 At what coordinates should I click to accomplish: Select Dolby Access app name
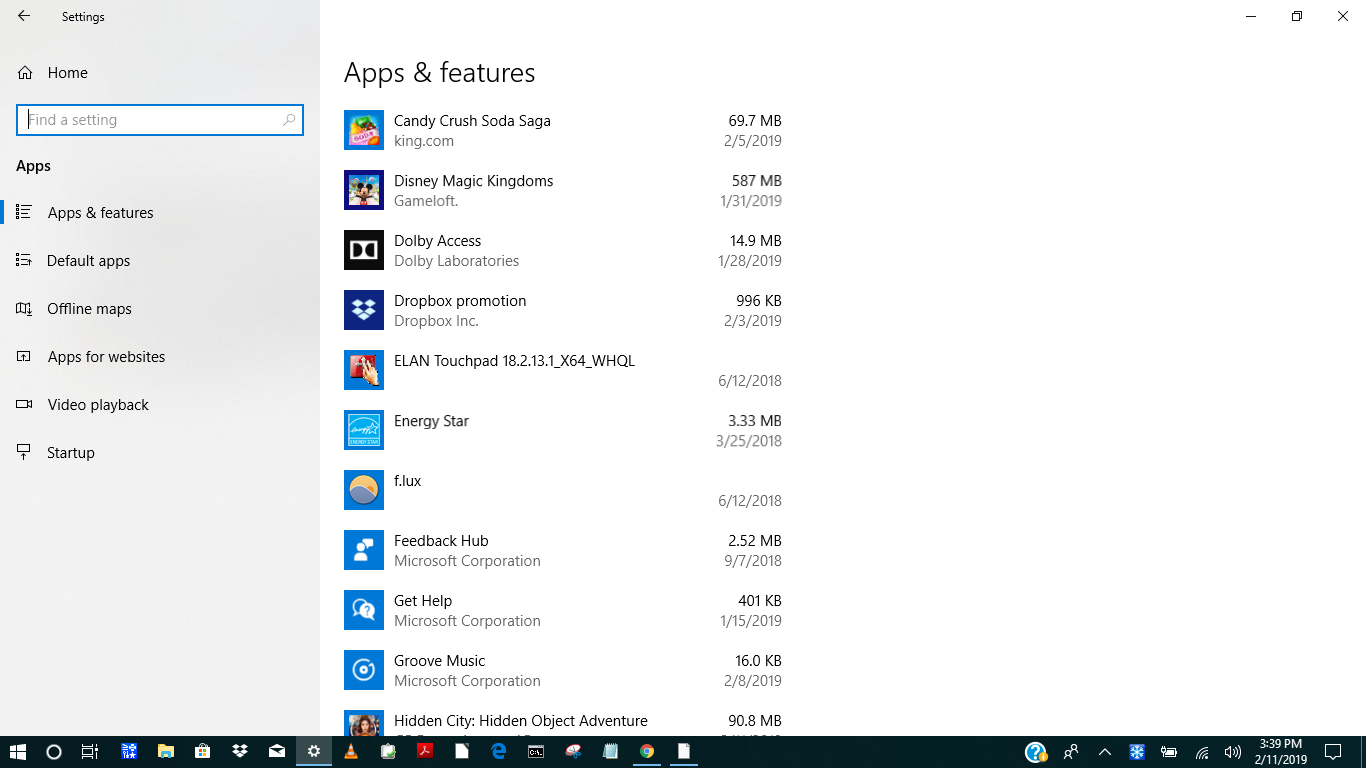[437, 241]
